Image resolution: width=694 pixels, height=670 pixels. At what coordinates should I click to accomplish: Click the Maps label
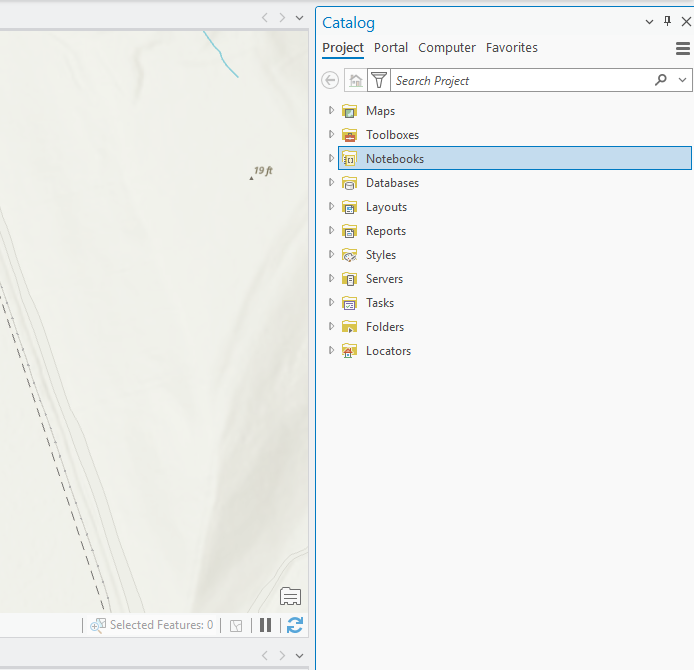(380, 111)
